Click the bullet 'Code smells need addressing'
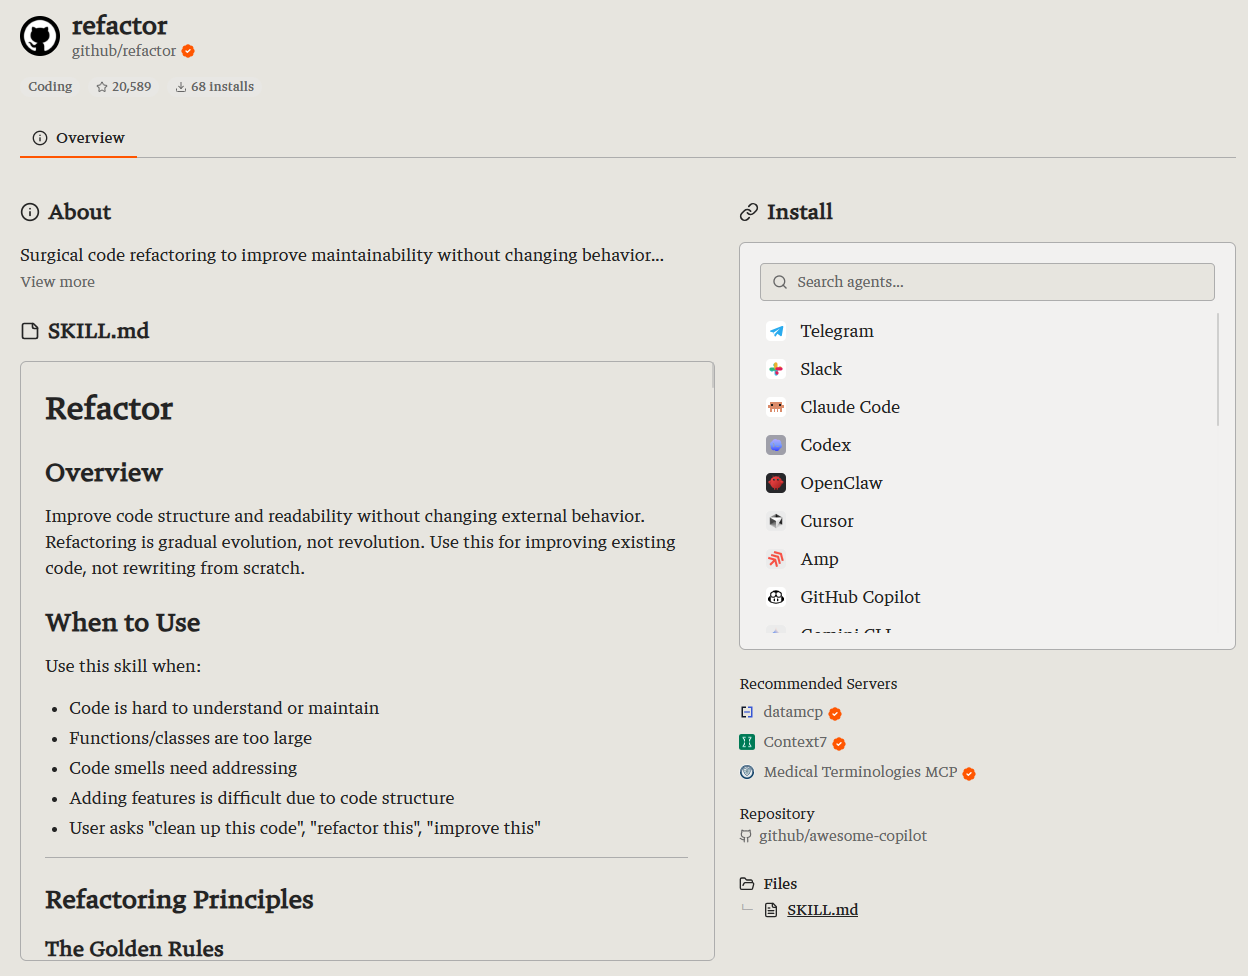The image size is (1248, 976). (183, 768)
